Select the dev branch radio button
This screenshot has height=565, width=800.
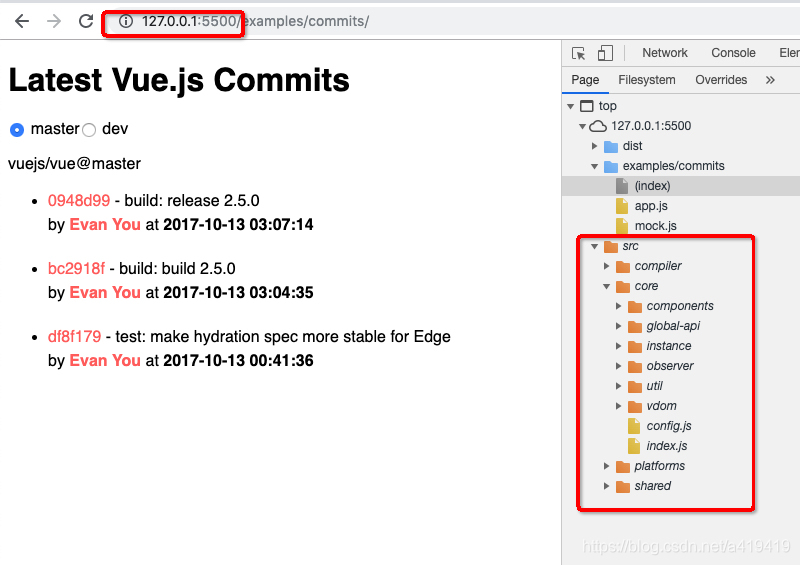pyautogui.click(x=89, y=130)
